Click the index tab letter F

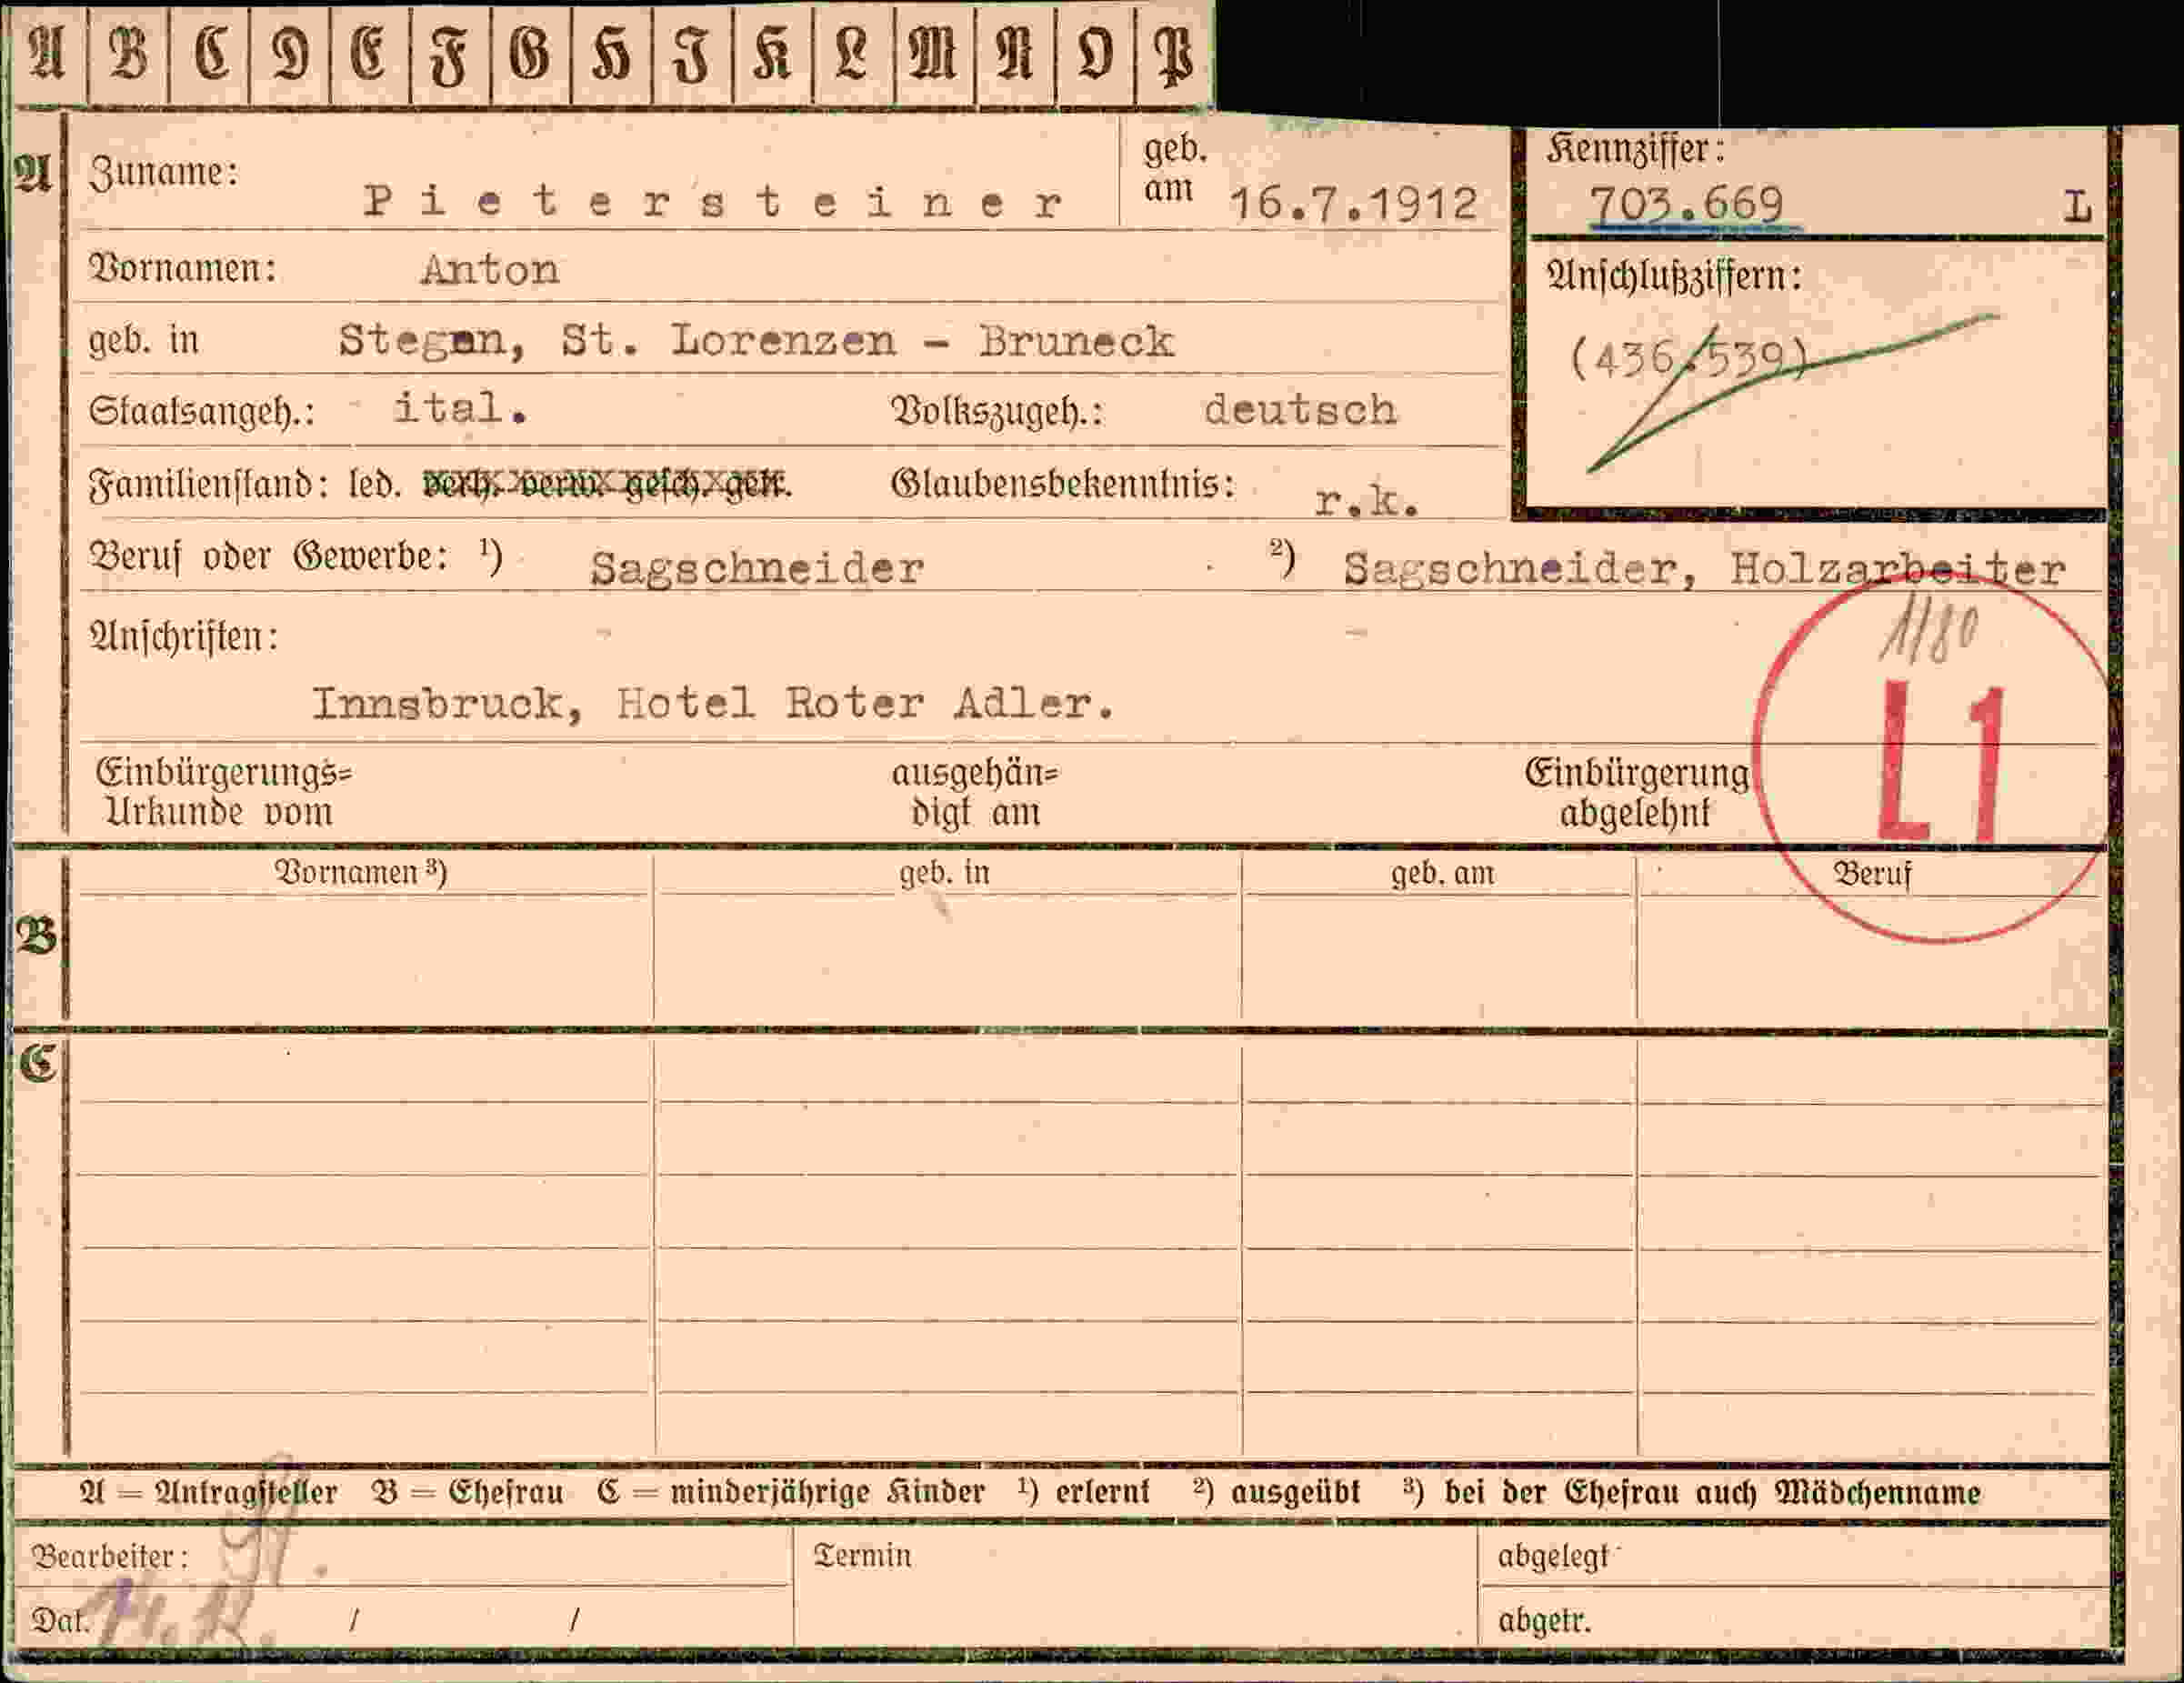pyautogui.click(x=449, y=56)
